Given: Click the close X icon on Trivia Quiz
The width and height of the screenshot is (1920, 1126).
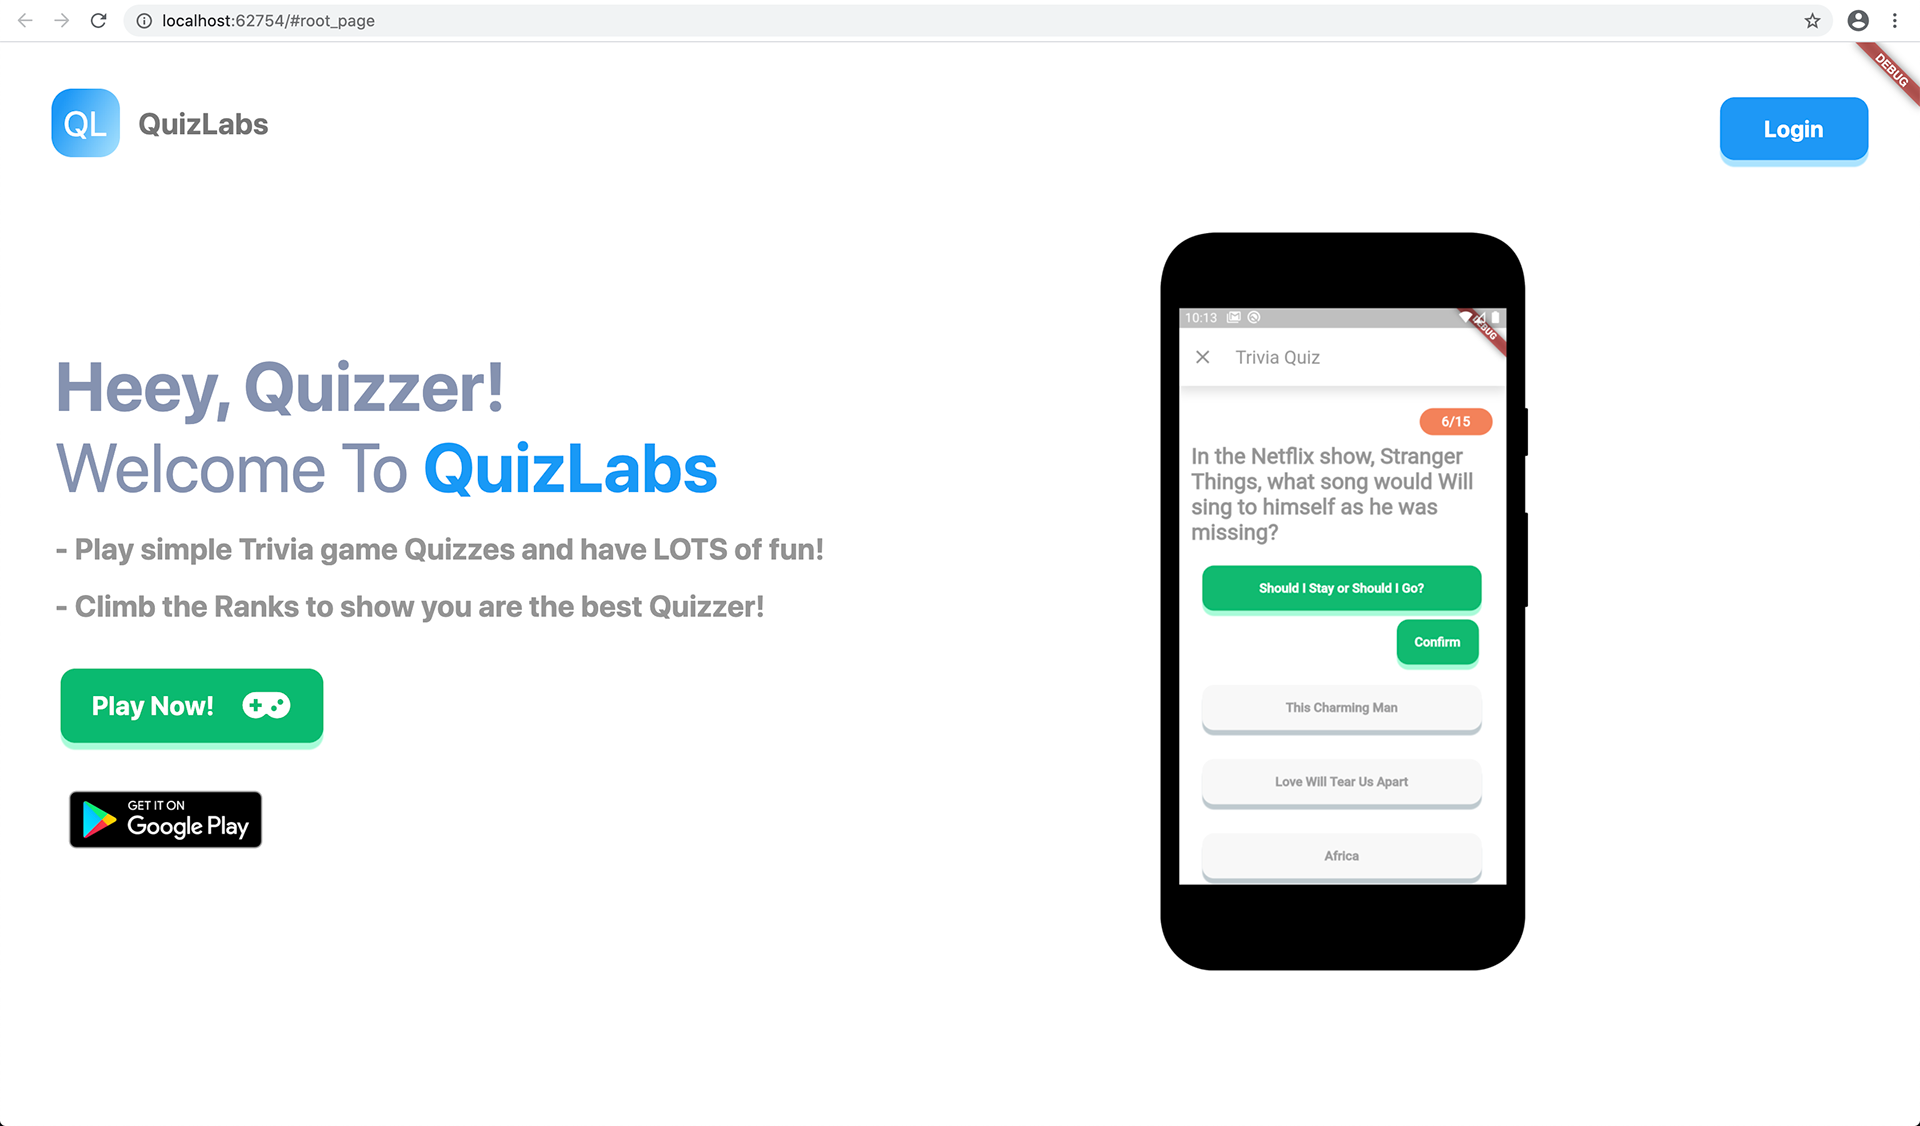Looking at the screenshot, I should [1203, 357].
